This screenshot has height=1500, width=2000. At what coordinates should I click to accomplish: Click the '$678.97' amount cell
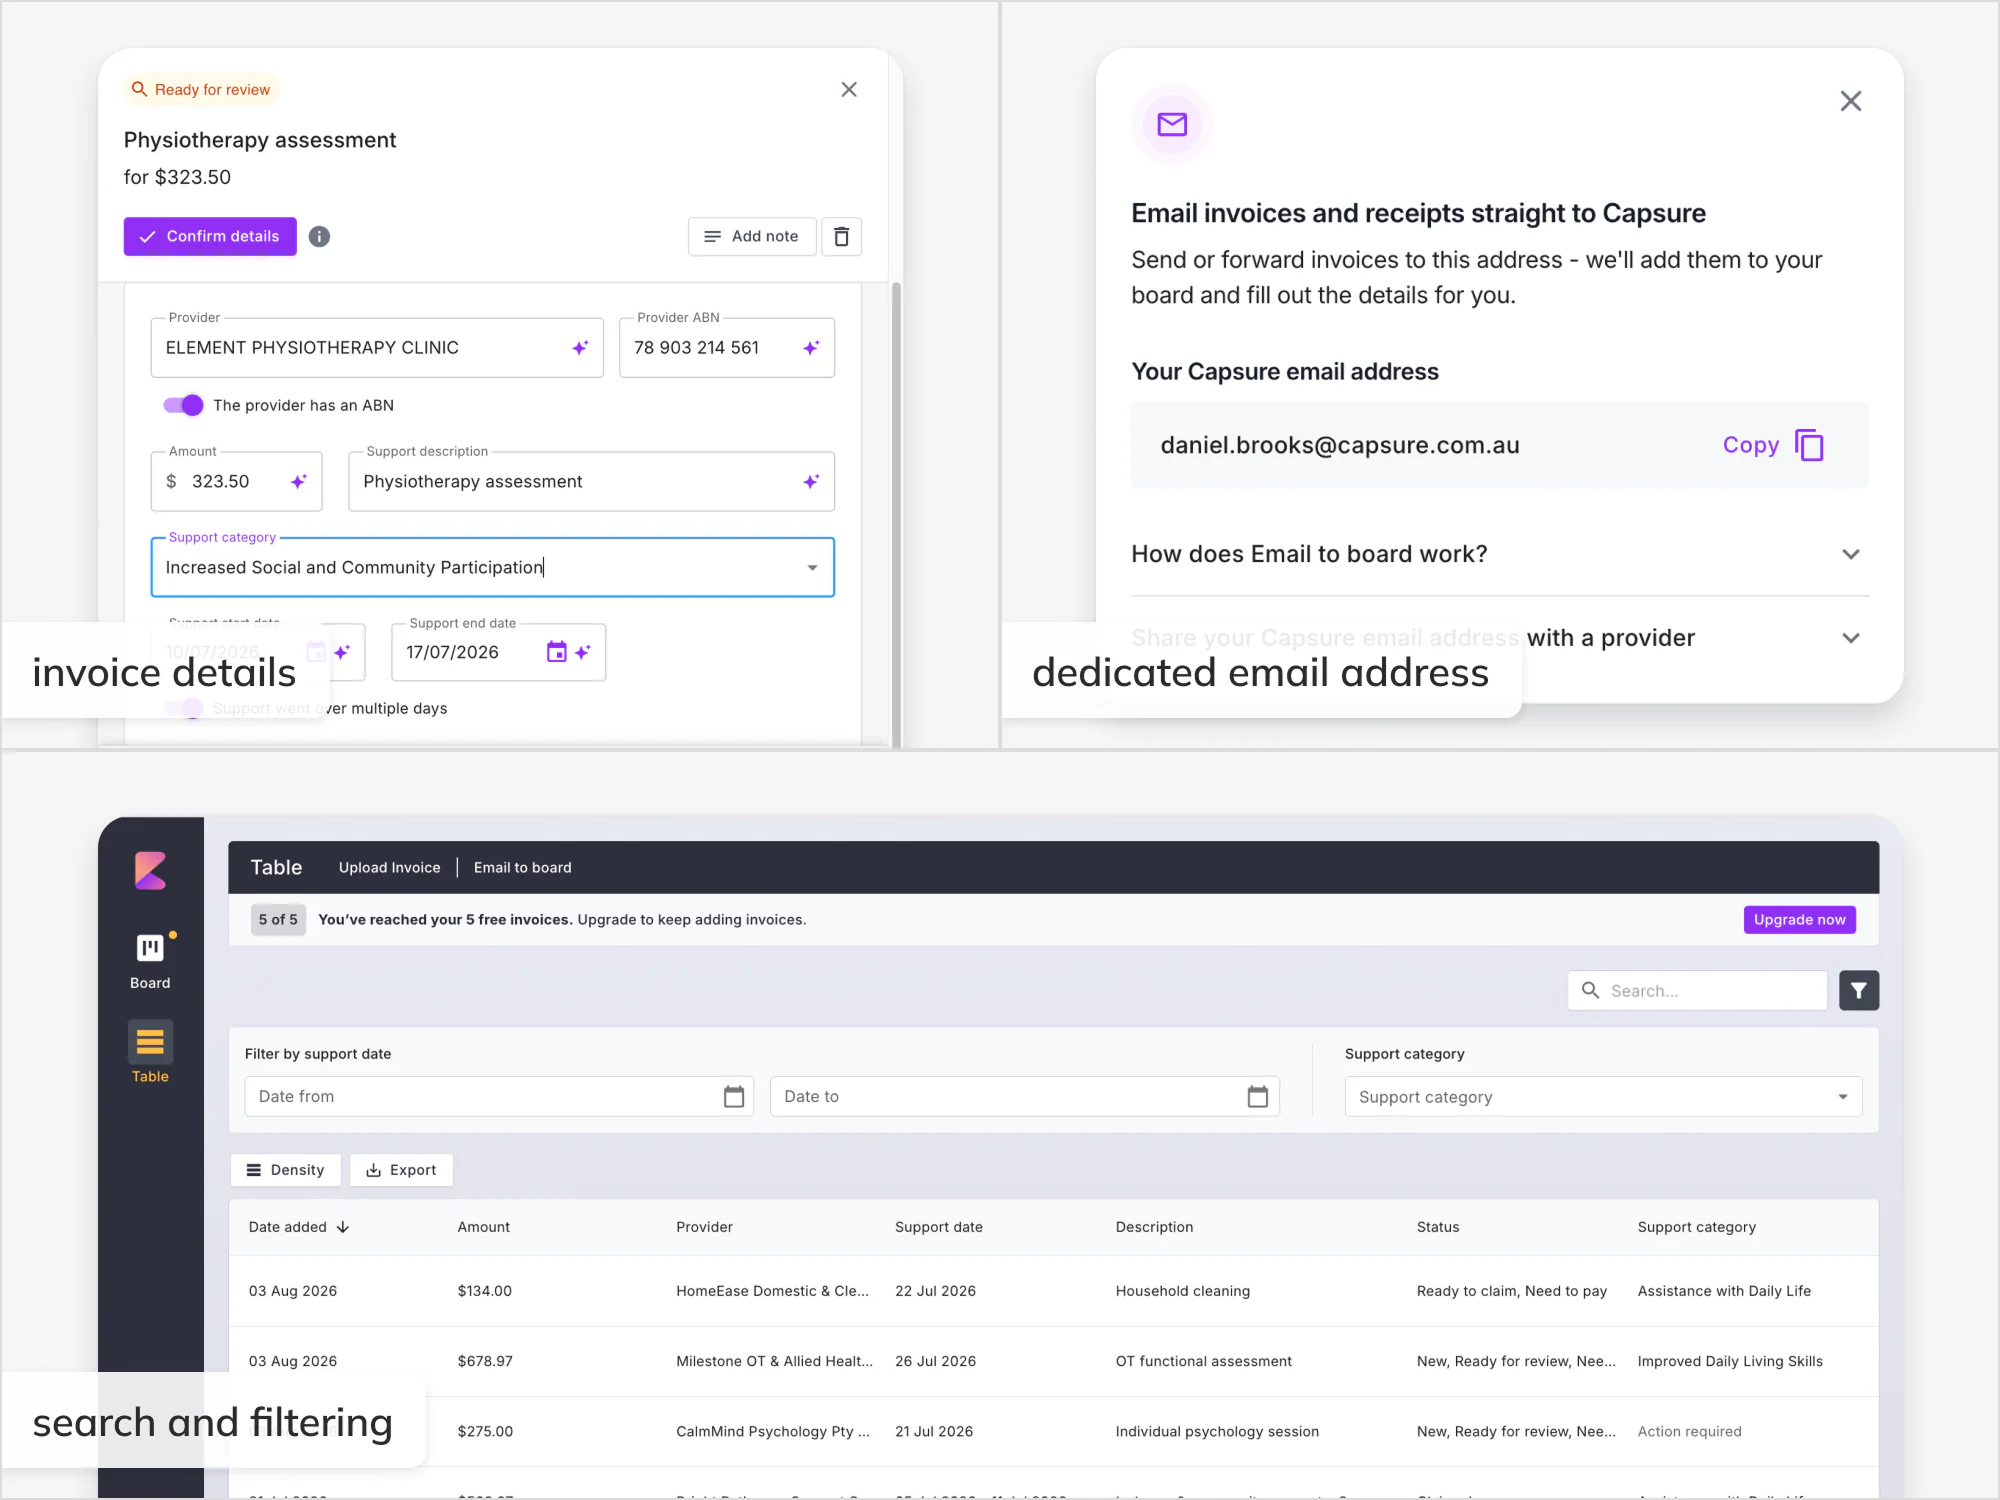click(x=485, y=1361)
